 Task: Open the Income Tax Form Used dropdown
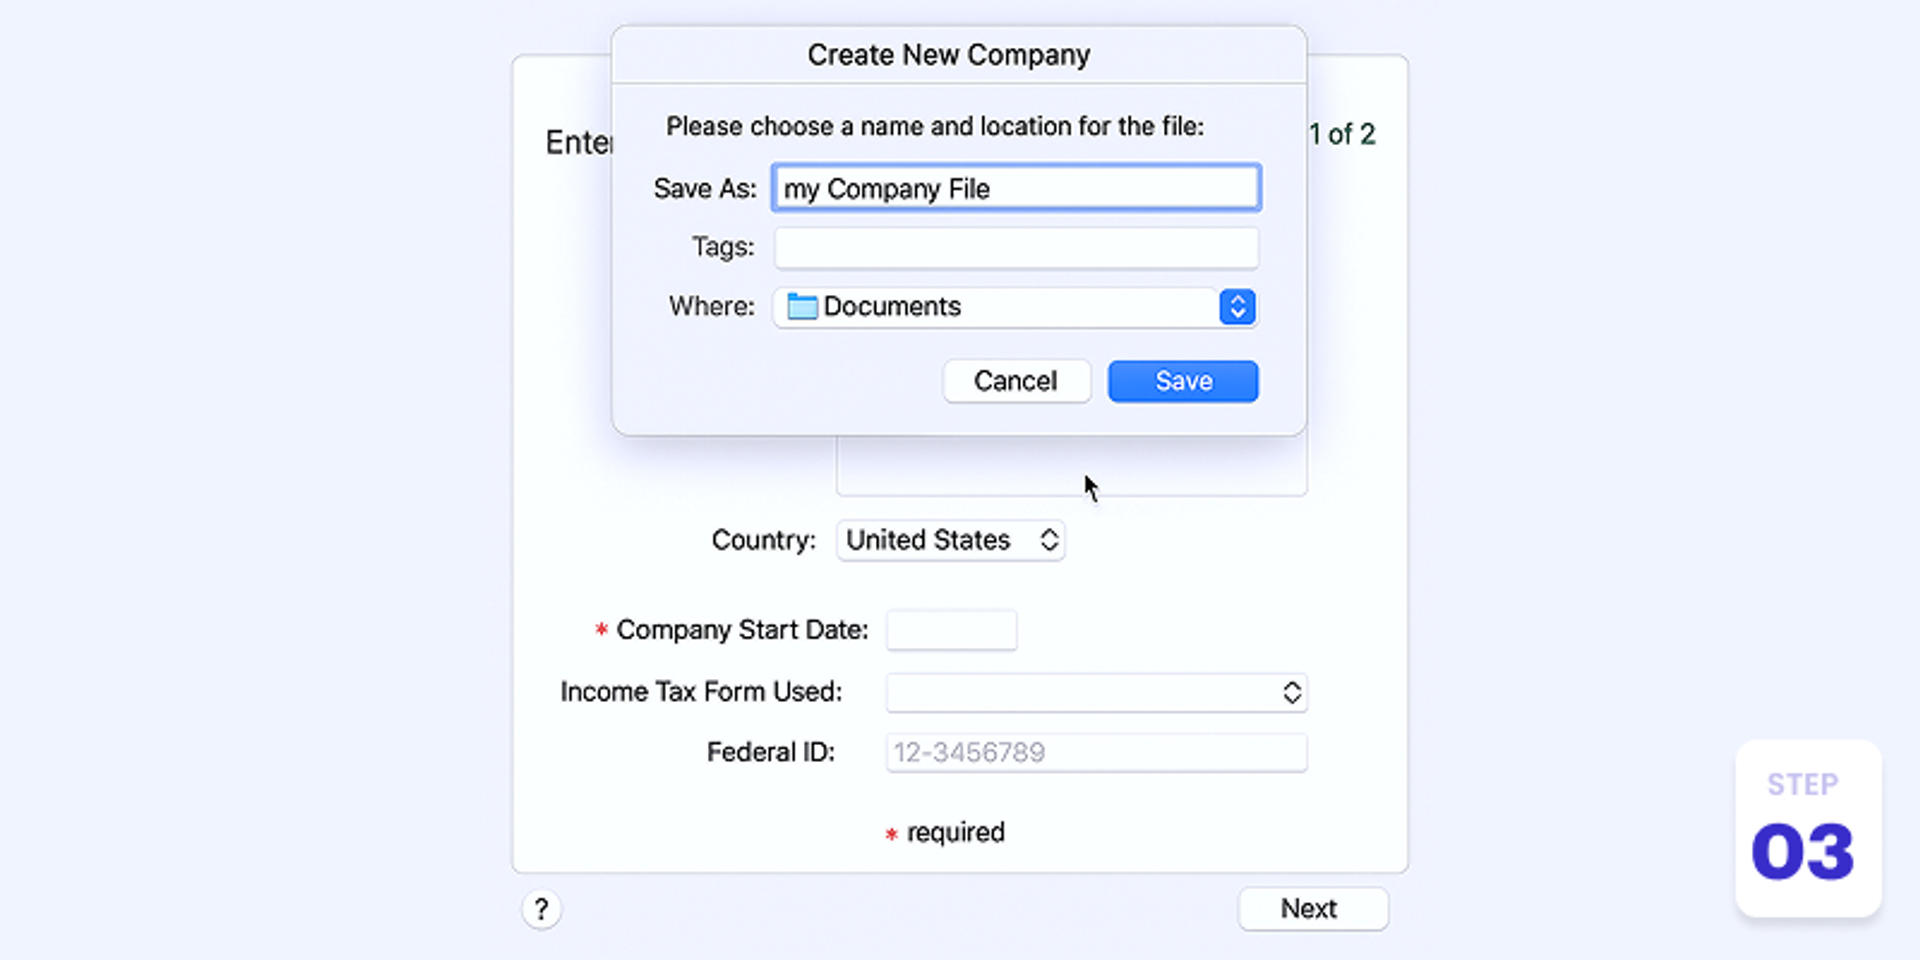pyautogui.click(x=1095, y=692)
